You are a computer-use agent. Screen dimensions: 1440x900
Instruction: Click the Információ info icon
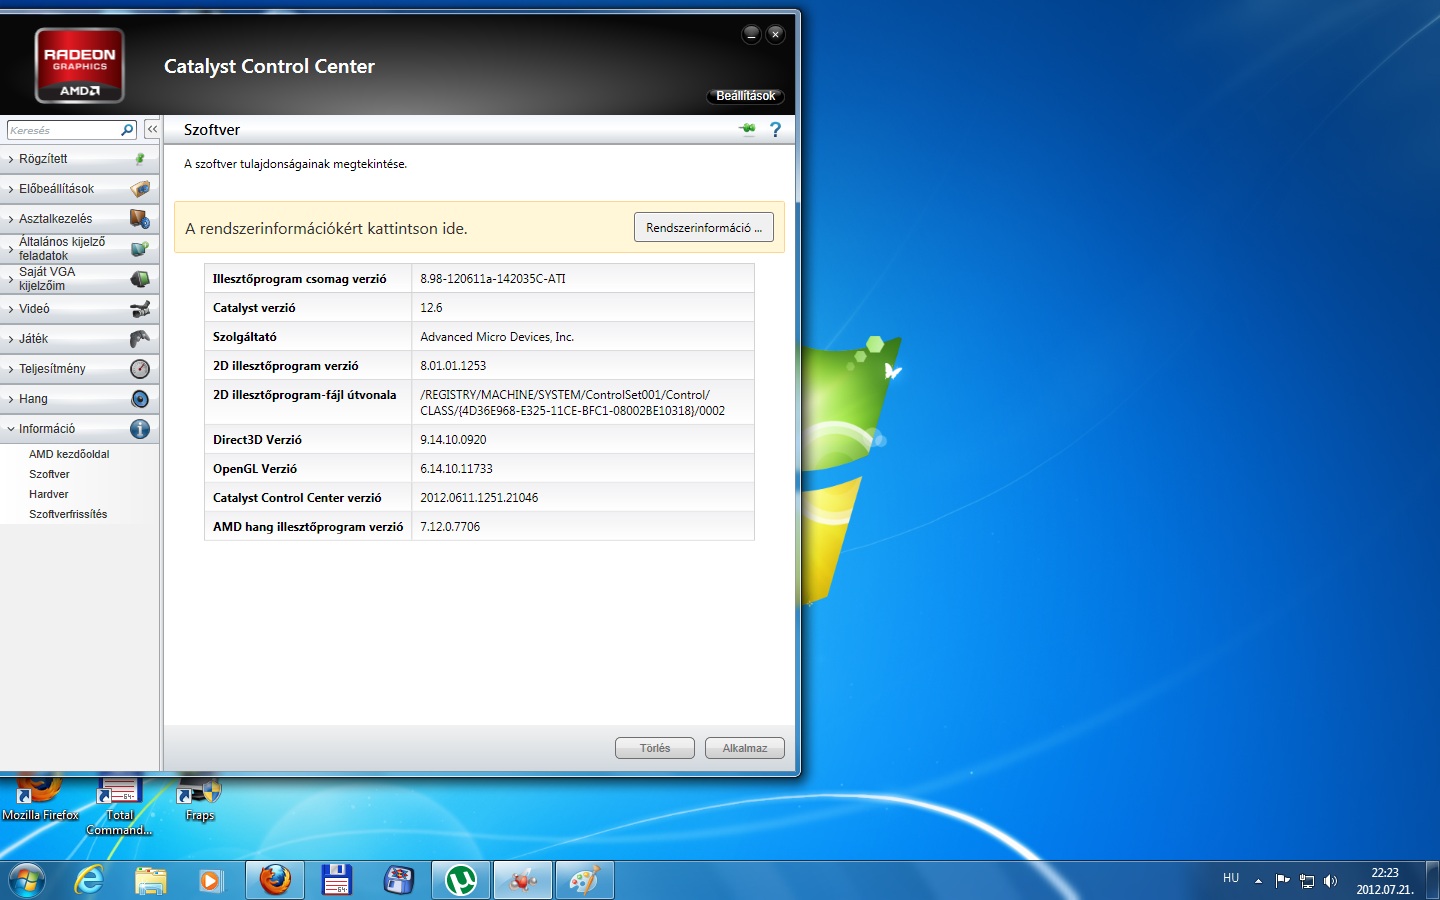(x=140, y=429)
